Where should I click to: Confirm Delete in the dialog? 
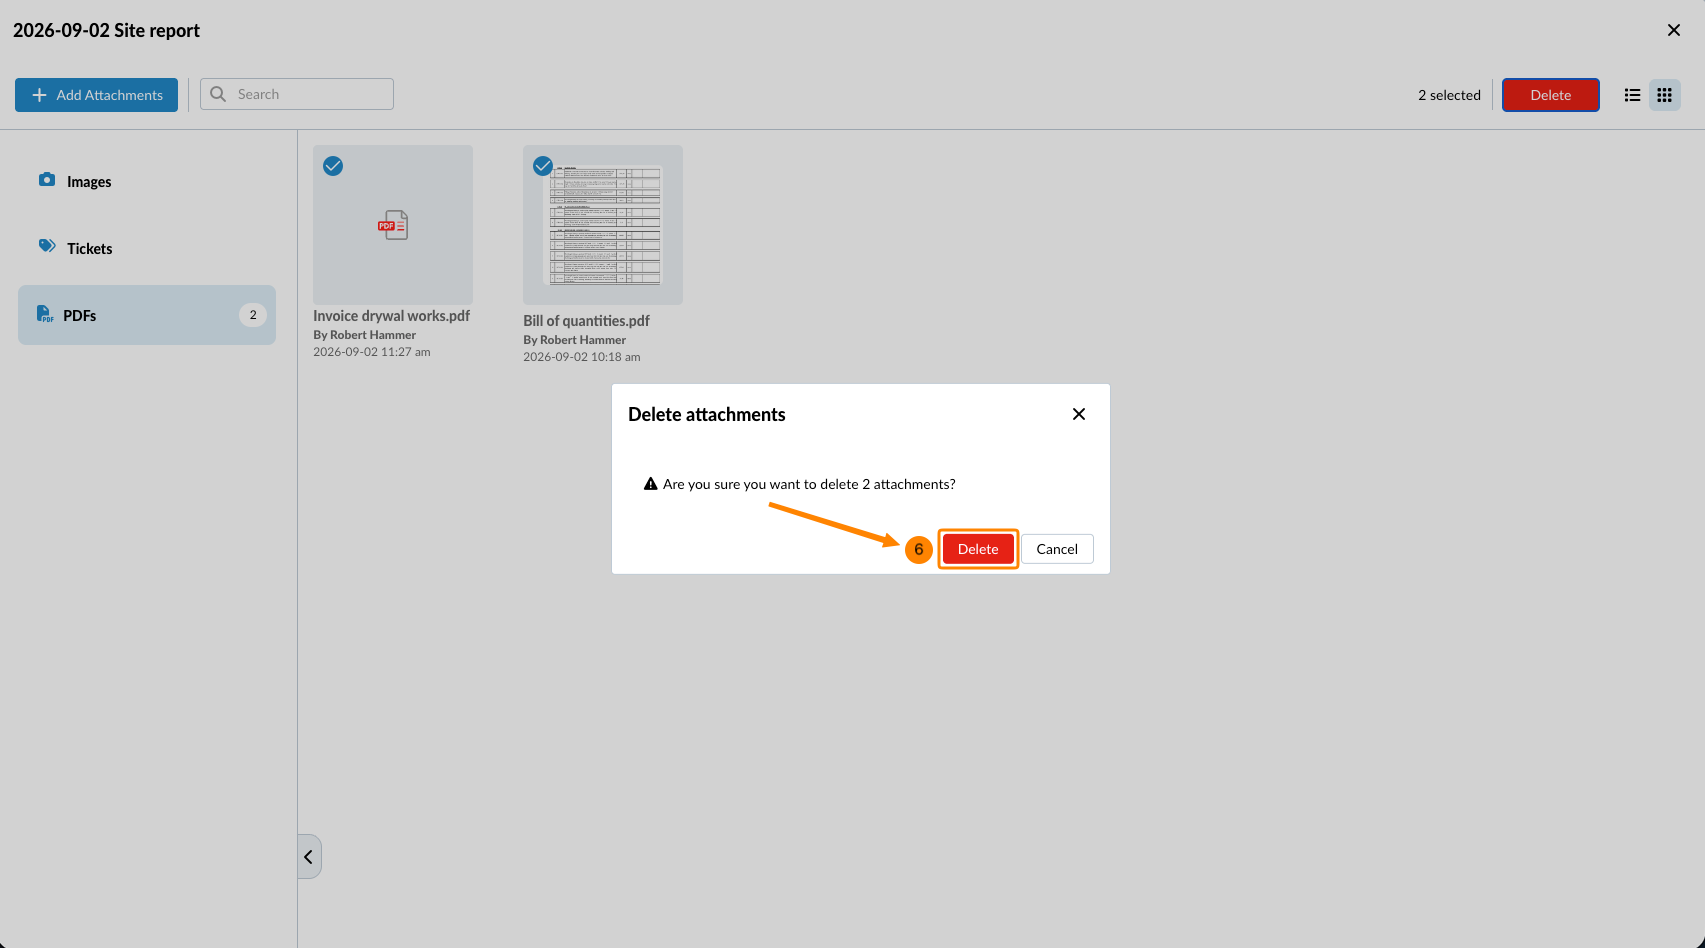[978, 549]
